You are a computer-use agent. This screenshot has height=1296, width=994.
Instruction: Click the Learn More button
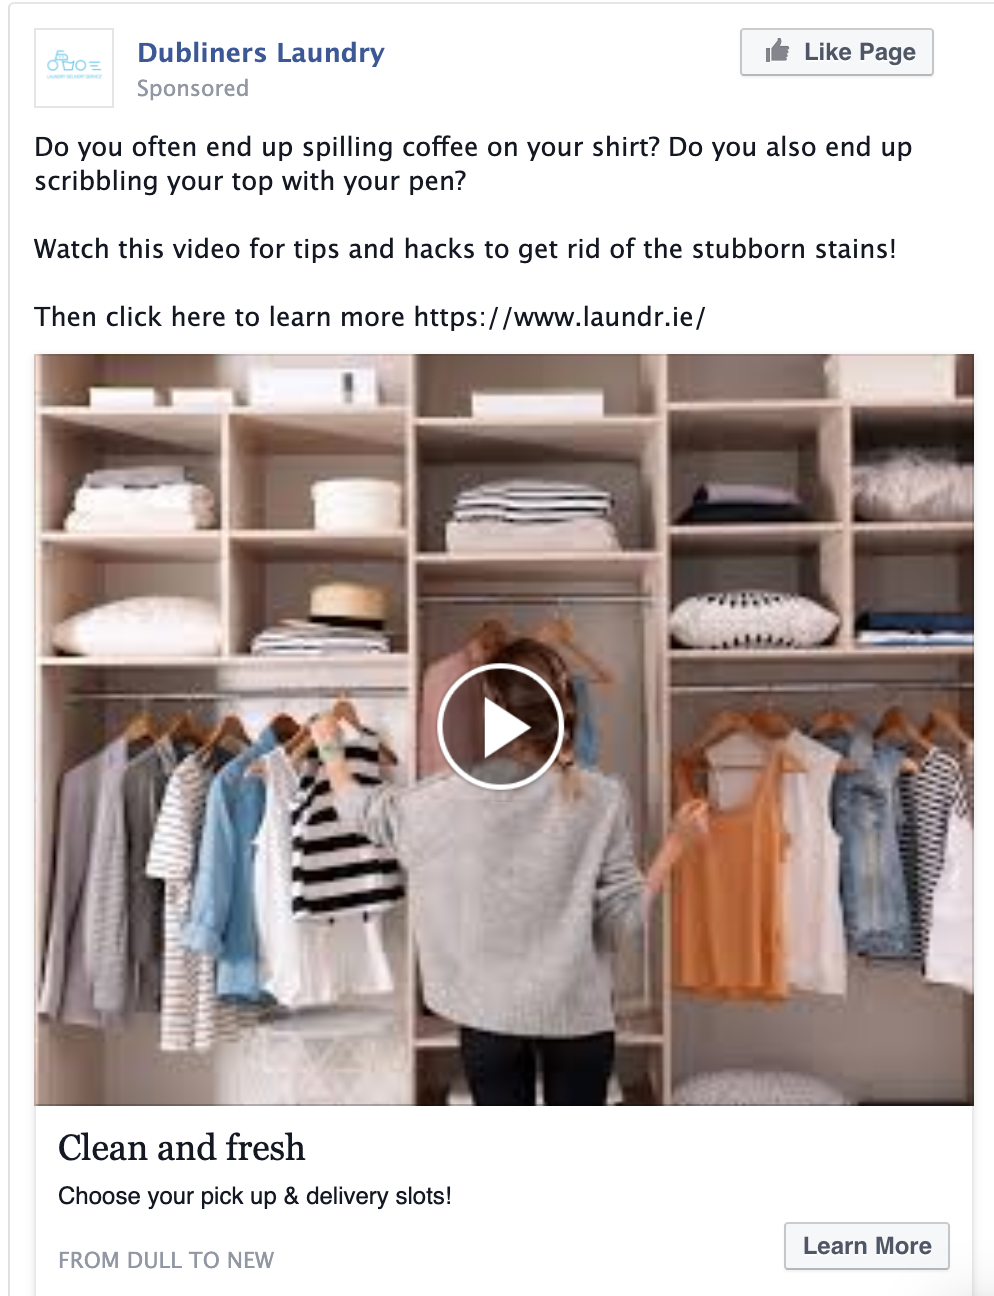click(866, 1246)
